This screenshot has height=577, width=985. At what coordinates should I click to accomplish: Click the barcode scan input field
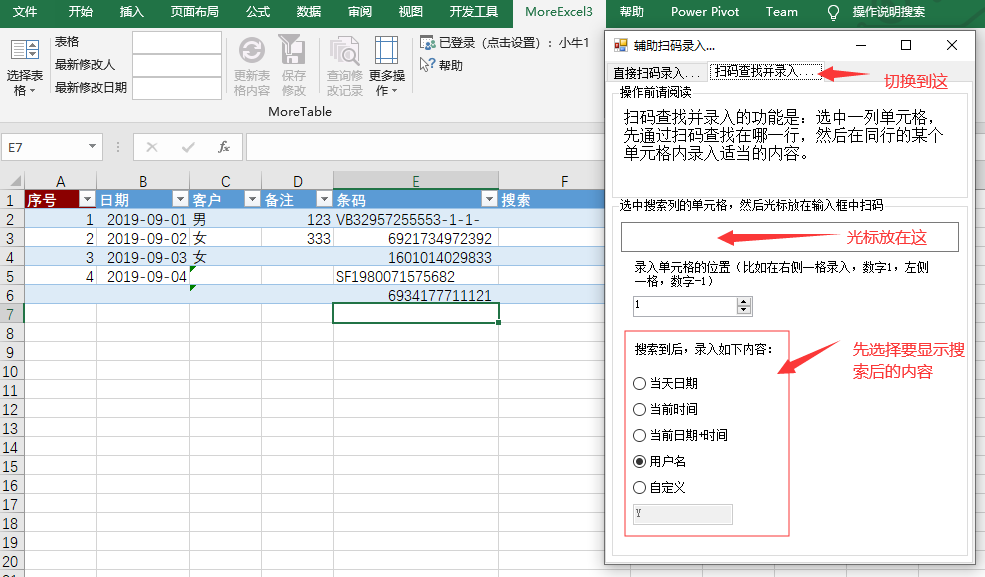click(x=789, y=237)
